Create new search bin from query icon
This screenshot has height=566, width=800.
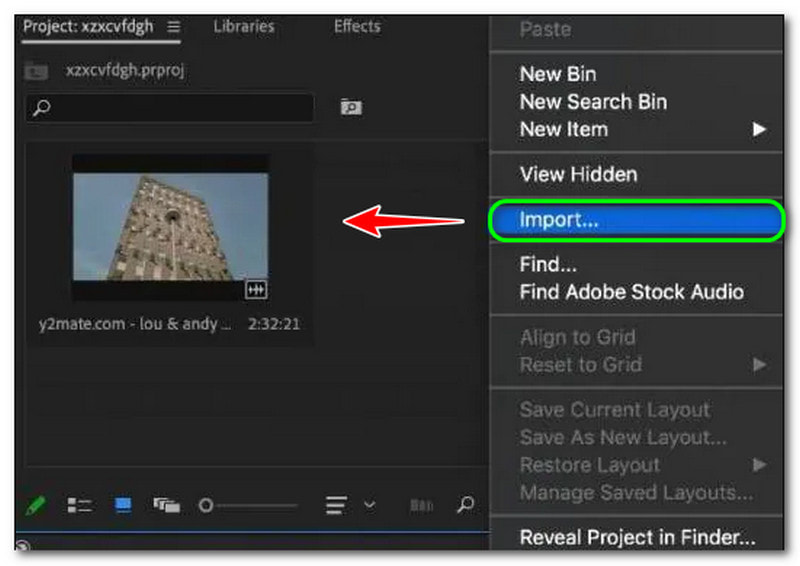coord(350,107)
